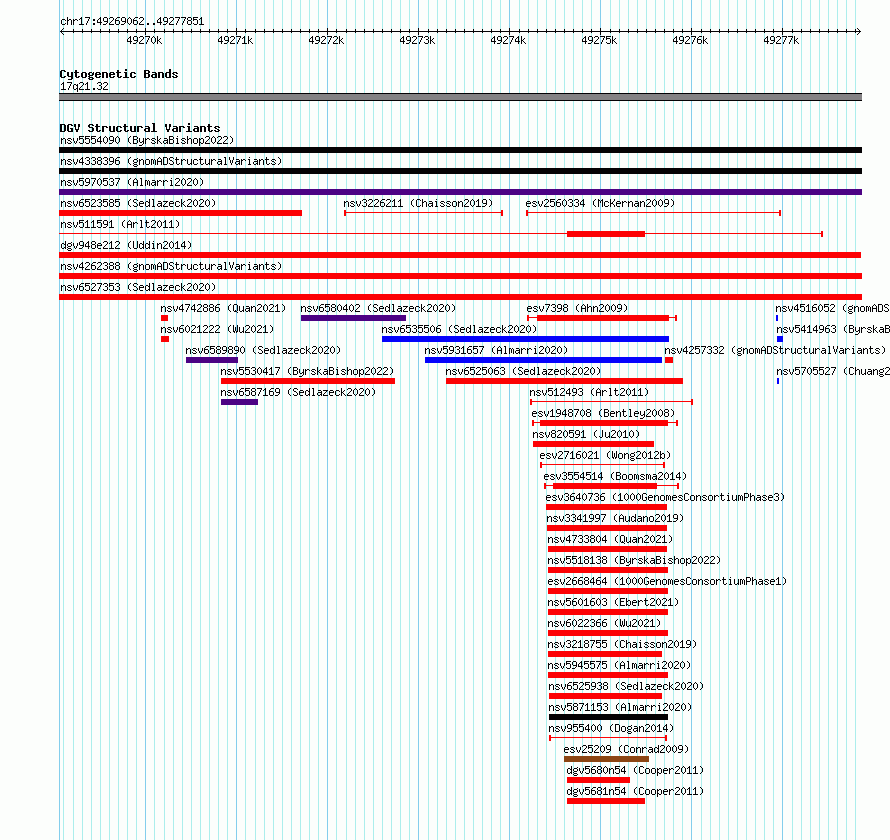890x840 pixels.
Task: Click the blue bar under nsv5931657
Action: pos(543,360)
